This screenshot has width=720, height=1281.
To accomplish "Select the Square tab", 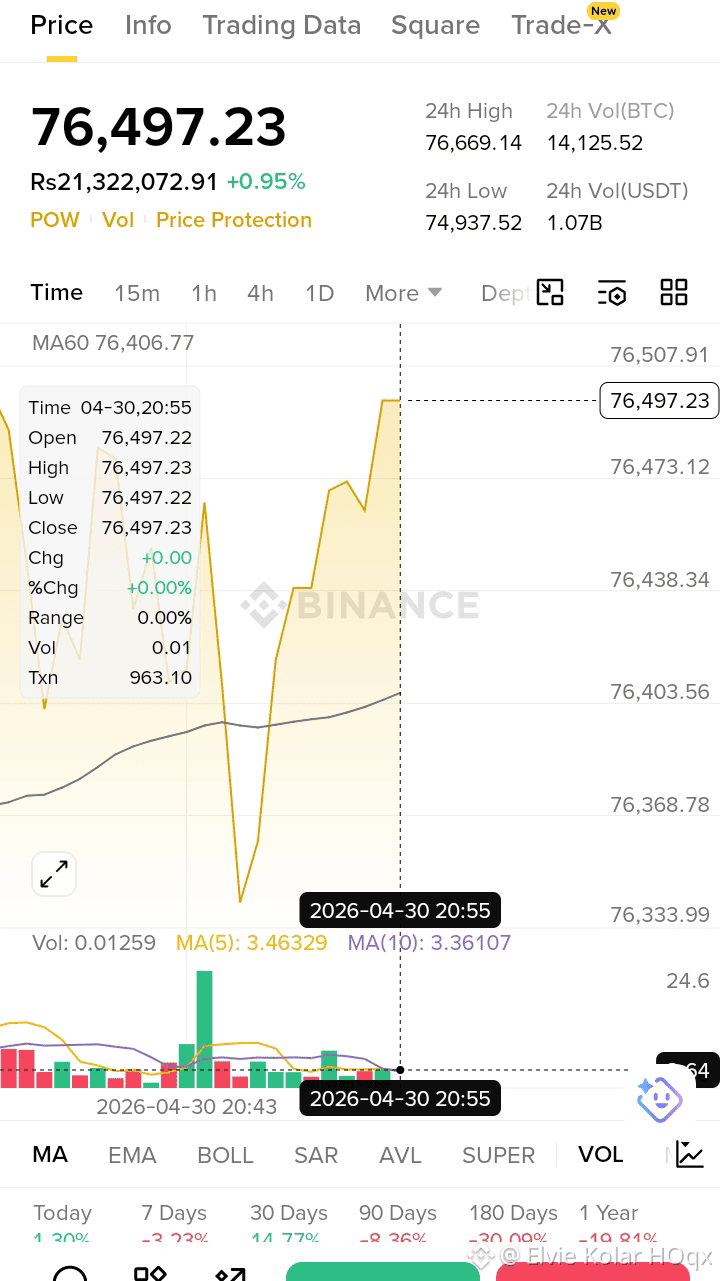I will coord(435,25).
